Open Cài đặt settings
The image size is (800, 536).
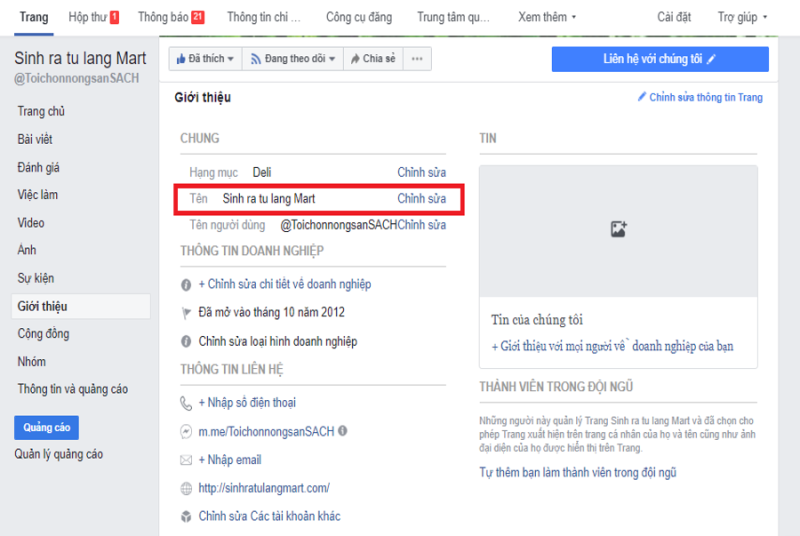coord(674,17)
